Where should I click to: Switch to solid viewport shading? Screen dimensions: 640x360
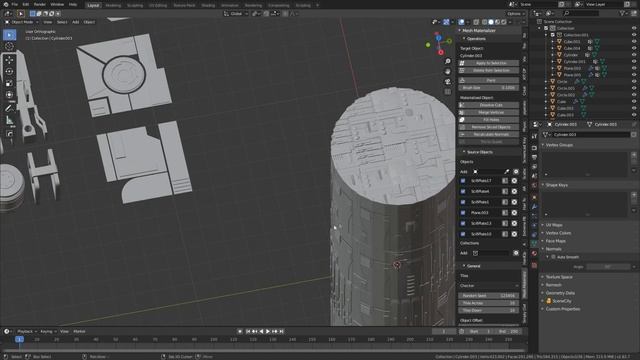[491, 22]
